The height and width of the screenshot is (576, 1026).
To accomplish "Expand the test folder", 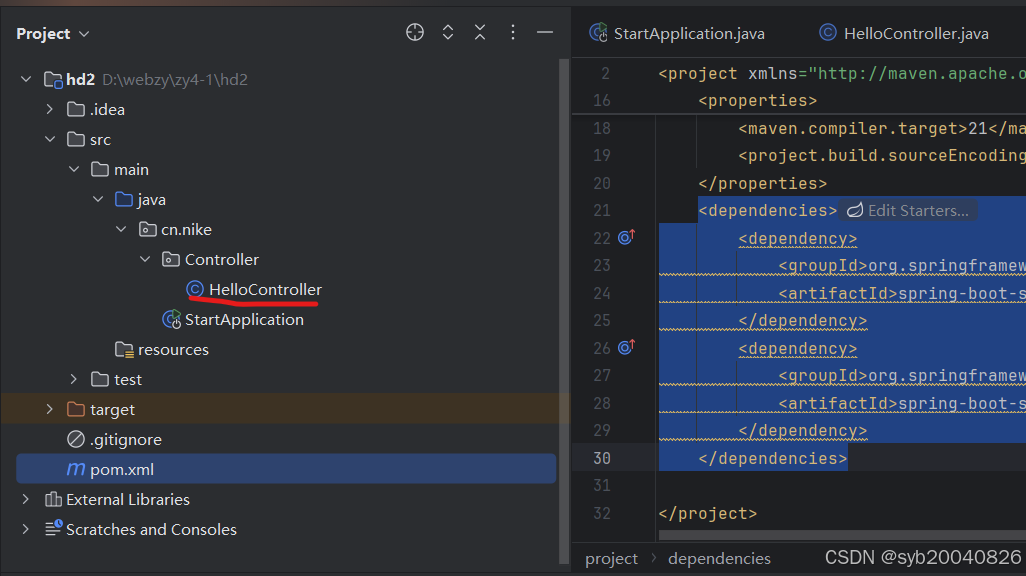I will [x=74, y=379].
